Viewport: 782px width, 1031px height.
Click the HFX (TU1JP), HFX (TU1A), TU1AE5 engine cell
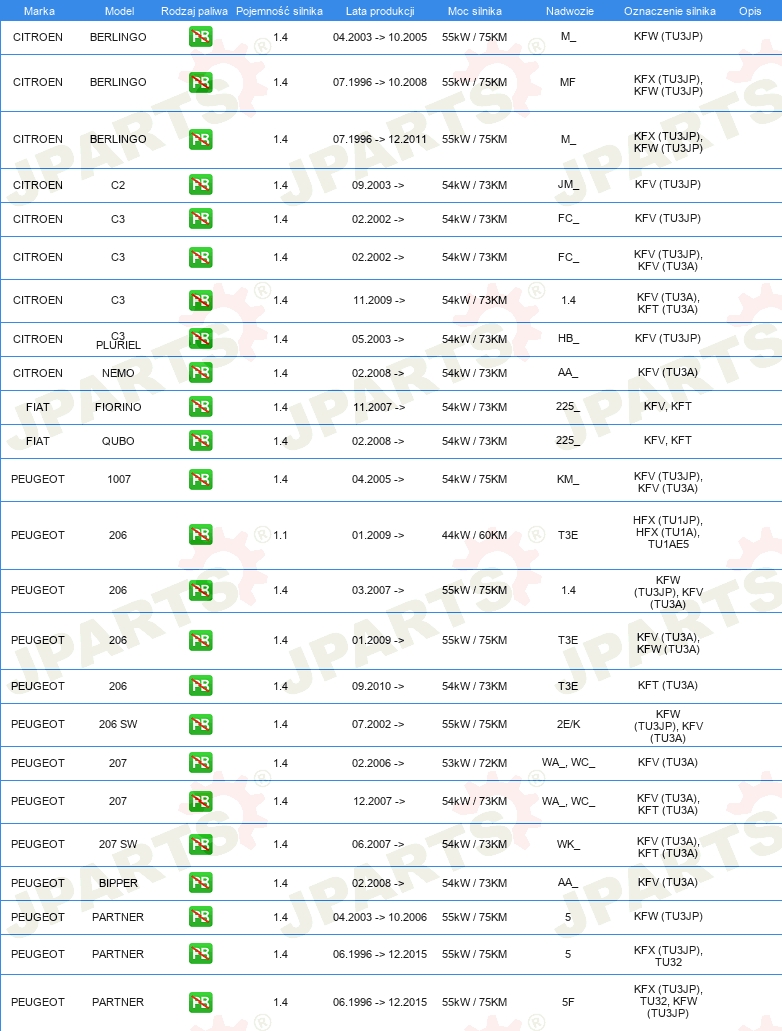click(x=668, y=532)
